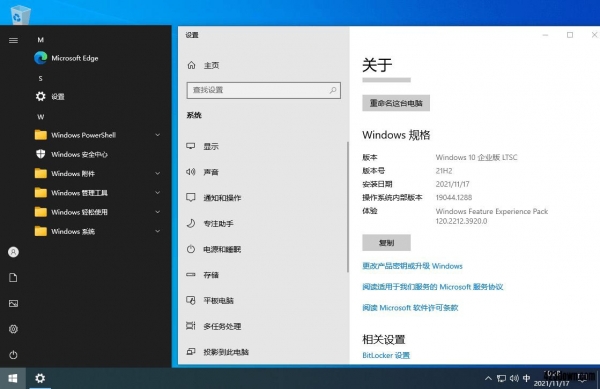Expand Windows PowerShell chevron

coord(158,135)
